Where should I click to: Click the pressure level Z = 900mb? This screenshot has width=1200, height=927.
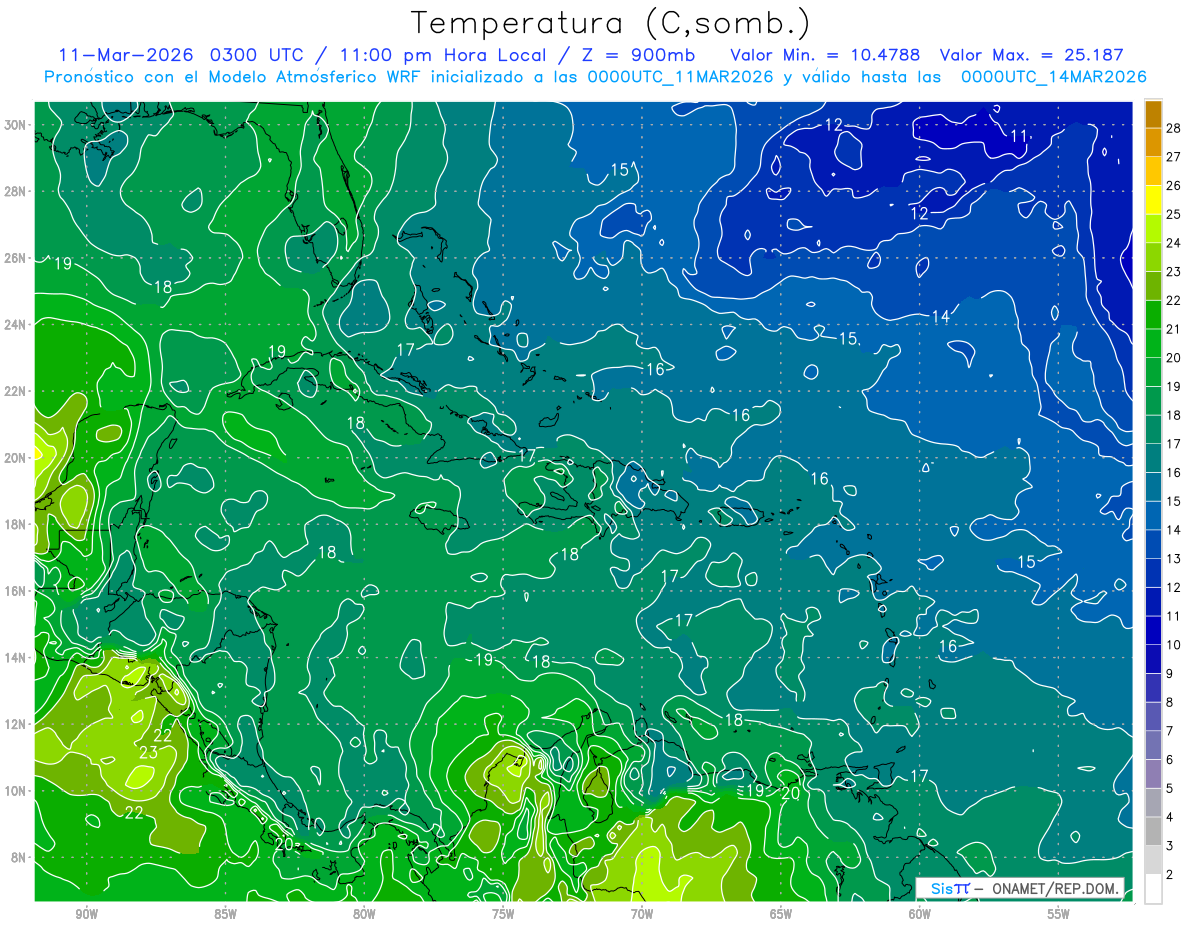(631, 55)
